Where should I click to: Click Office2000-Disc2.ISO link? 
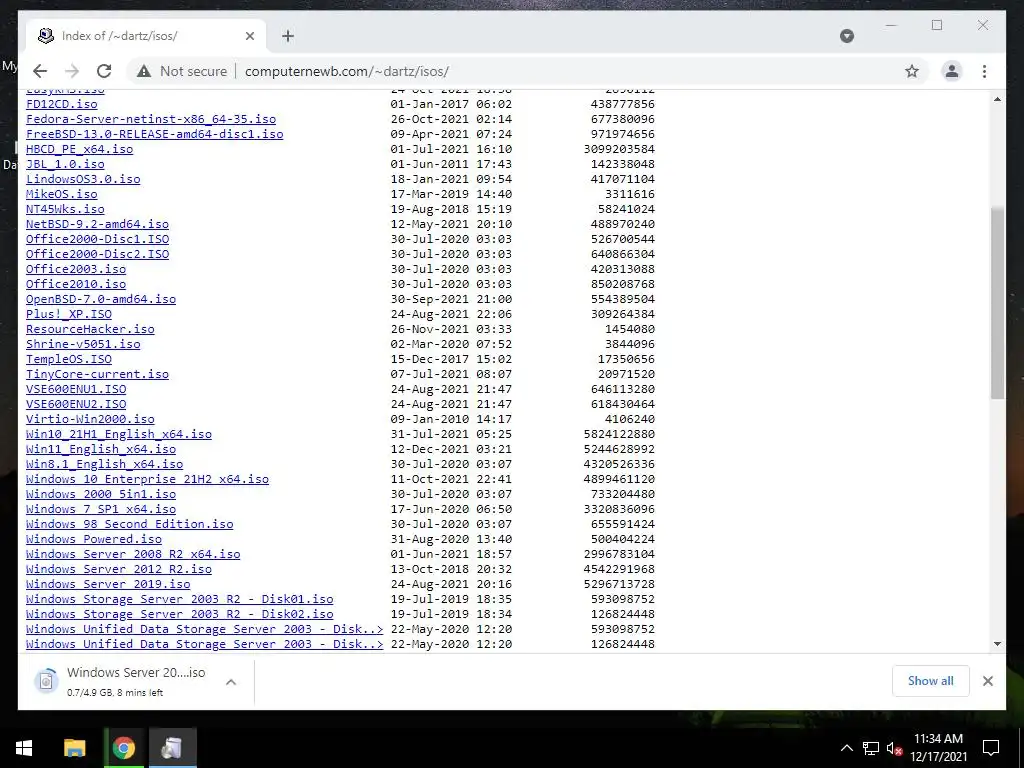tap(97, 254)
